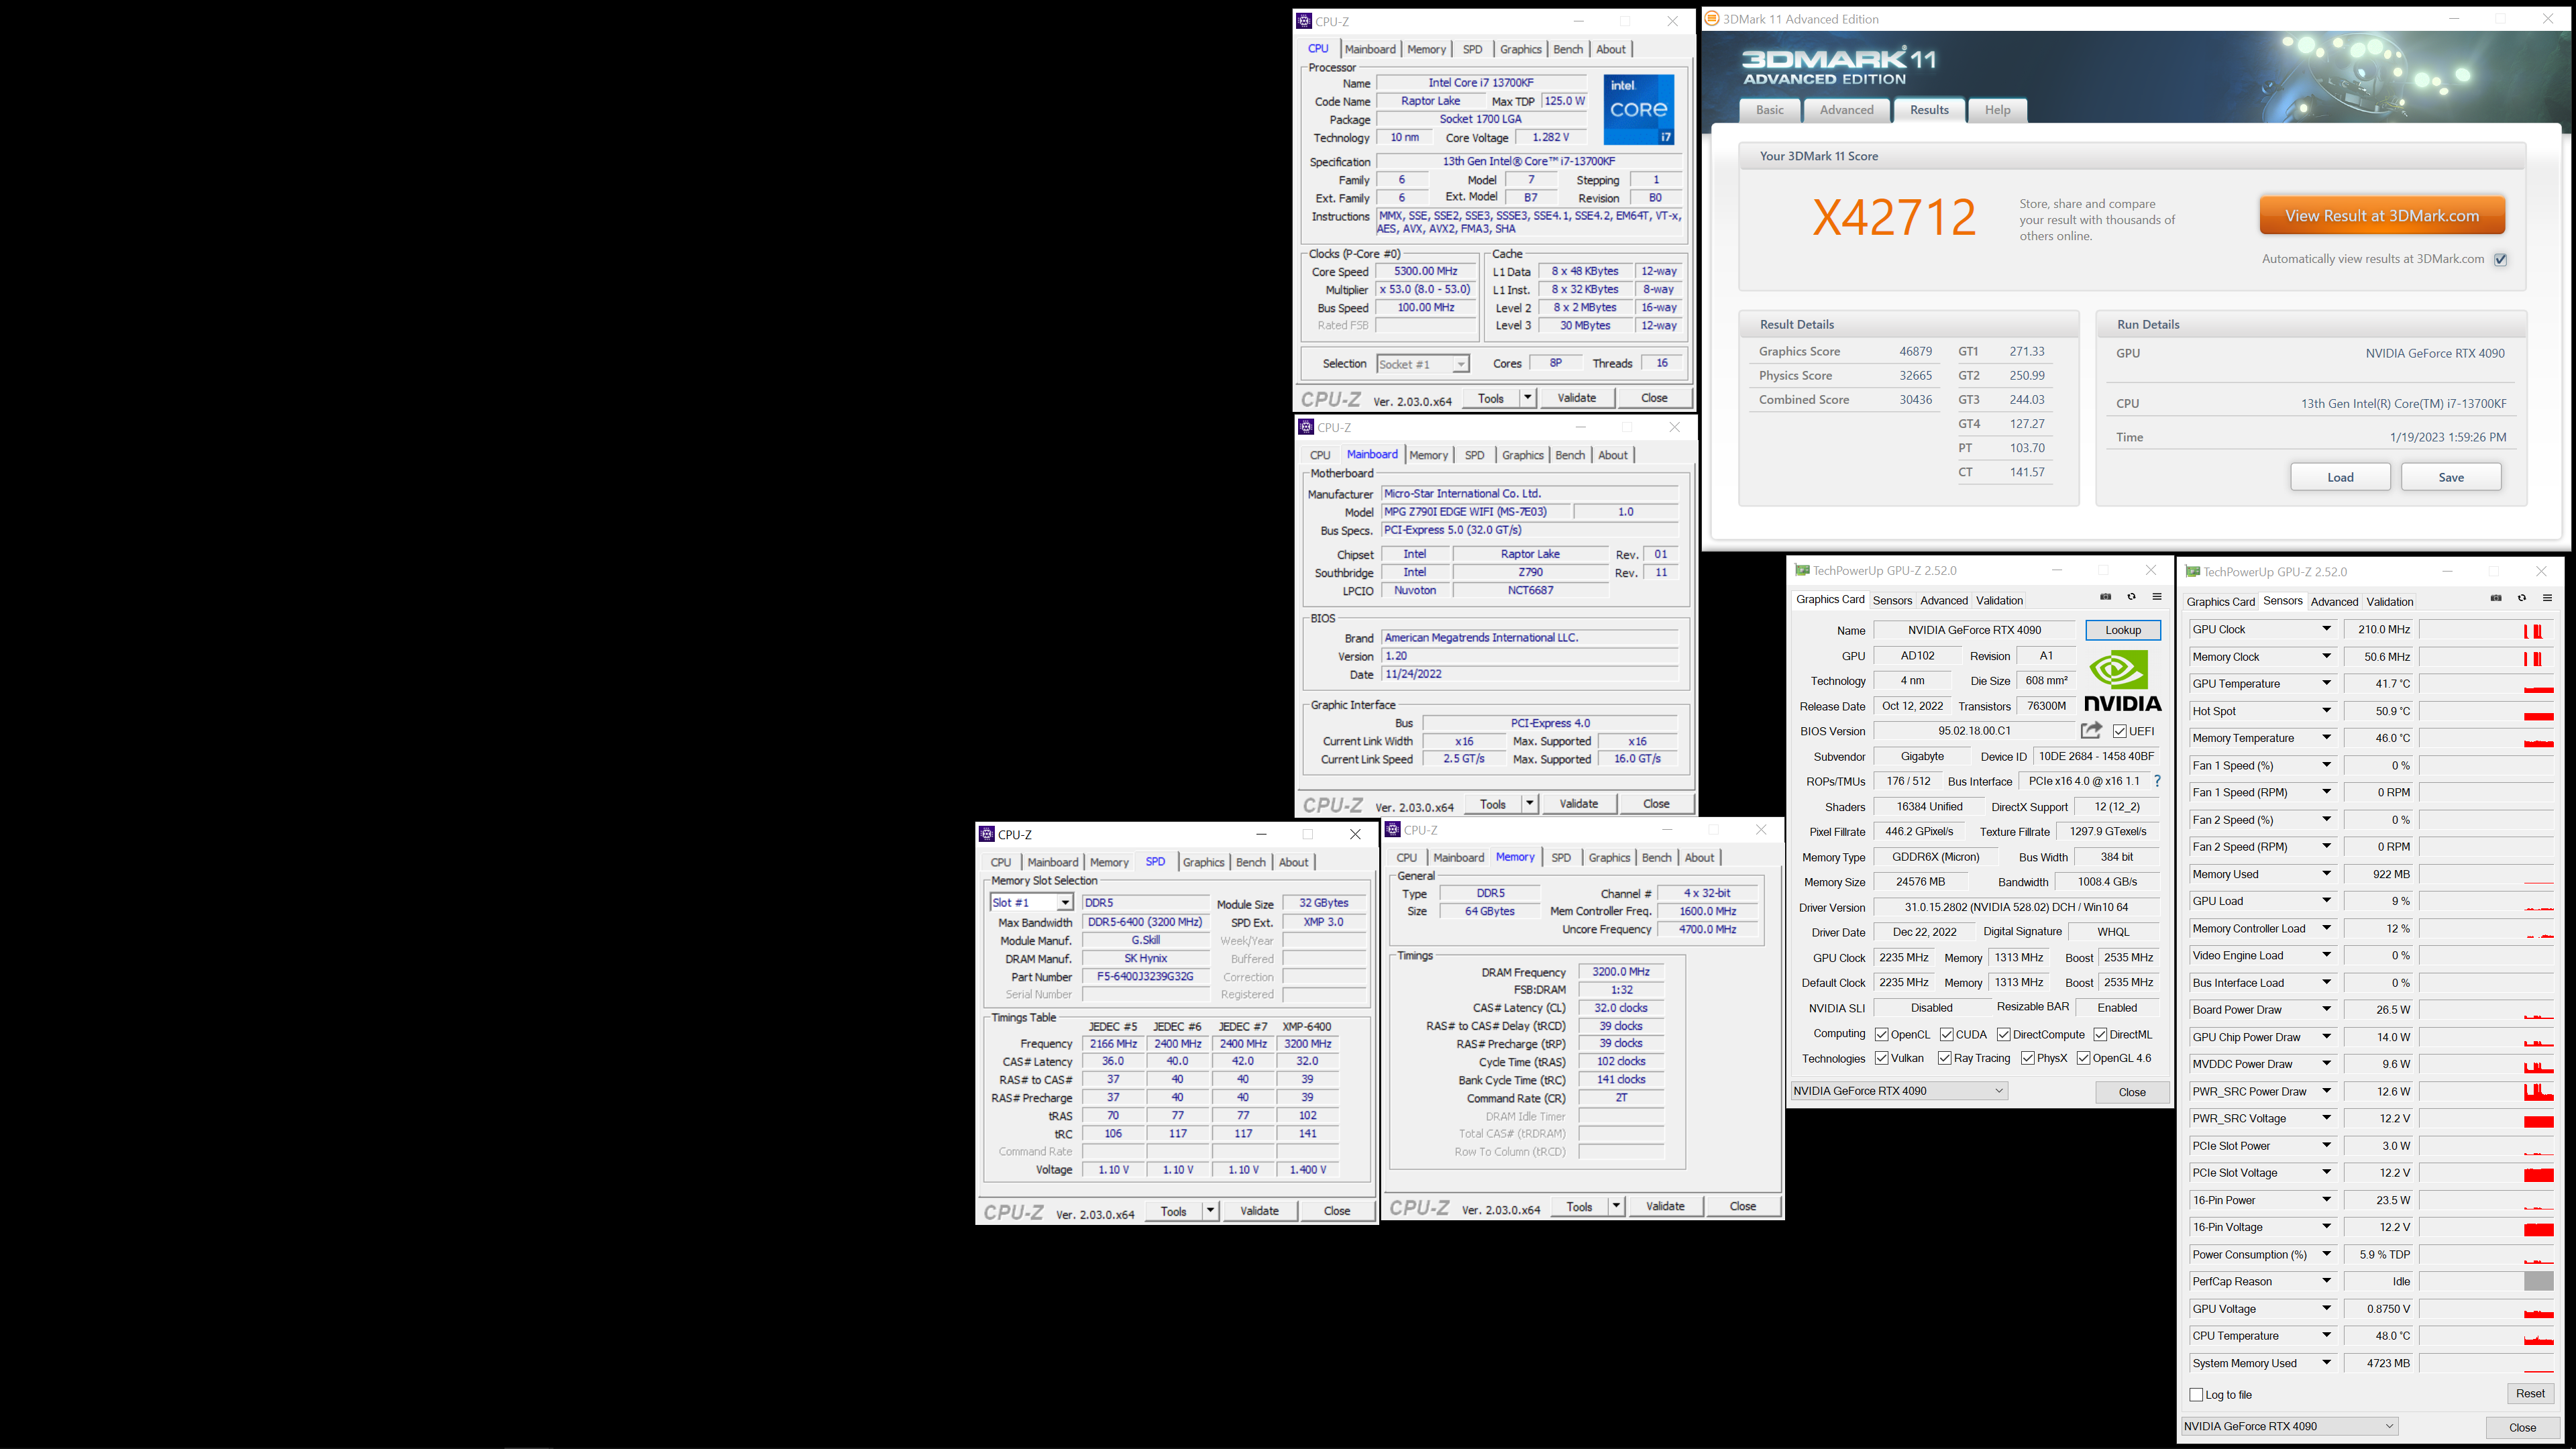Click the GPU-Z app icon in Graphics Card window title bar
2576x1449 pixels.
(x=1802, y=570)
